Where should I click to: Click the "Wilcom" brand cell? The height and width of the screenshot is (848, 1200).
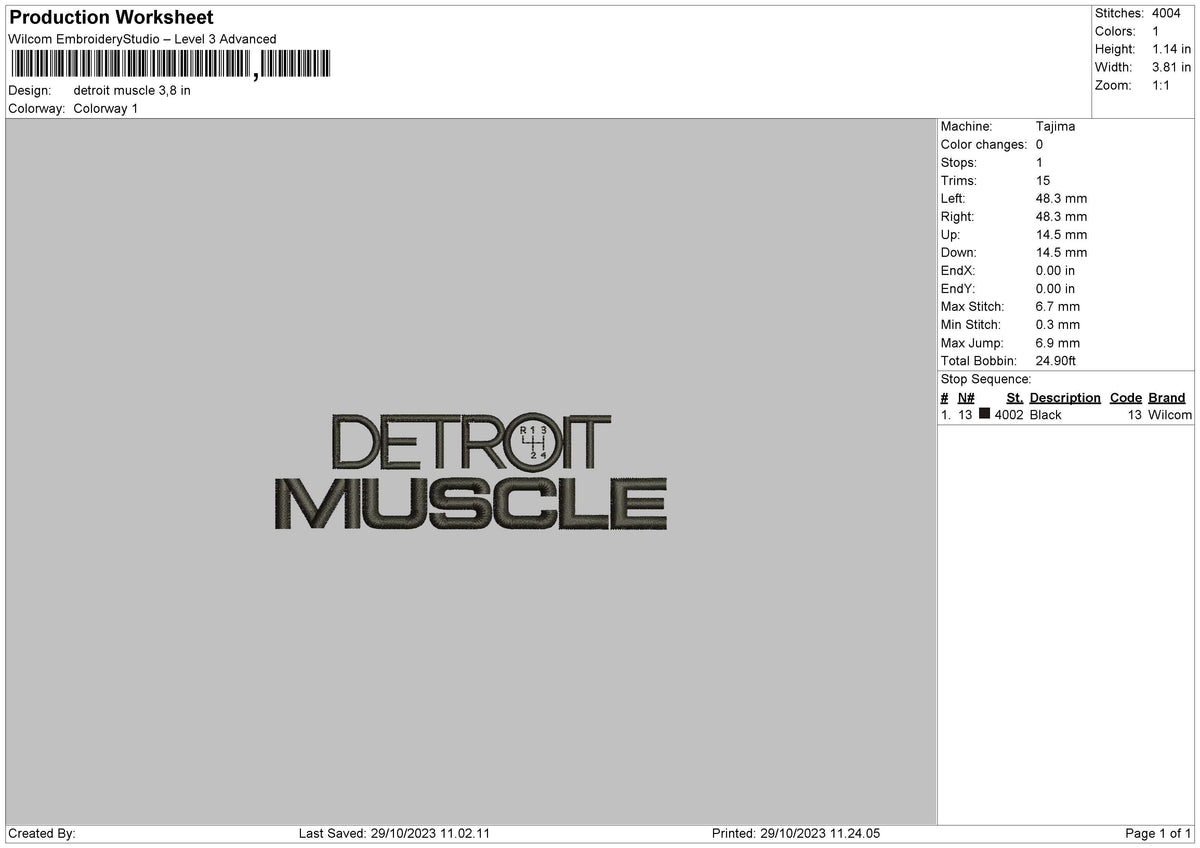pyautogui.click(x=1170, y=414)
